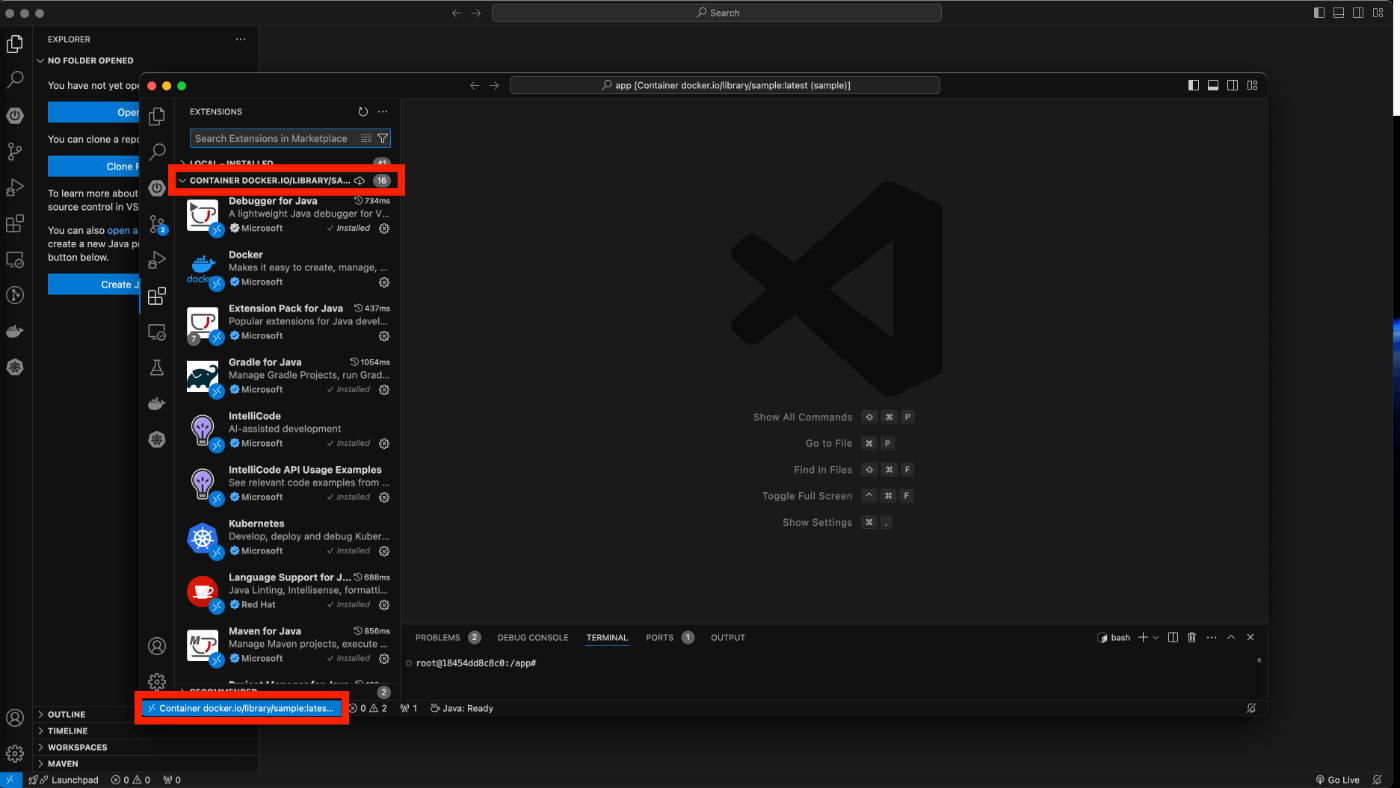Open launch profile dropdown next to new terminal
This screenshot has height=788, width=1400.
click(1156, 637)
